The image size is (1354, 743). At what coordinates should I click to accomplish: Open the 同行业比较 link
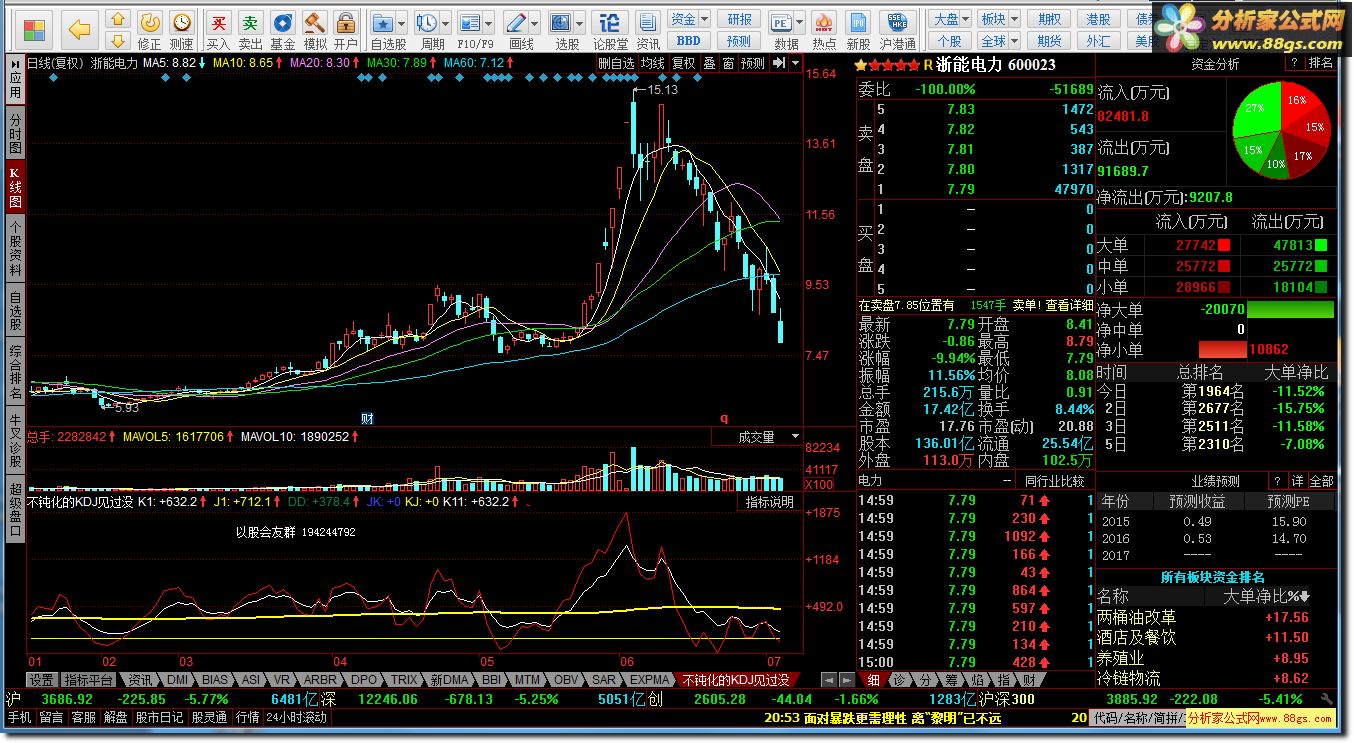click(x=1054, y=481)
